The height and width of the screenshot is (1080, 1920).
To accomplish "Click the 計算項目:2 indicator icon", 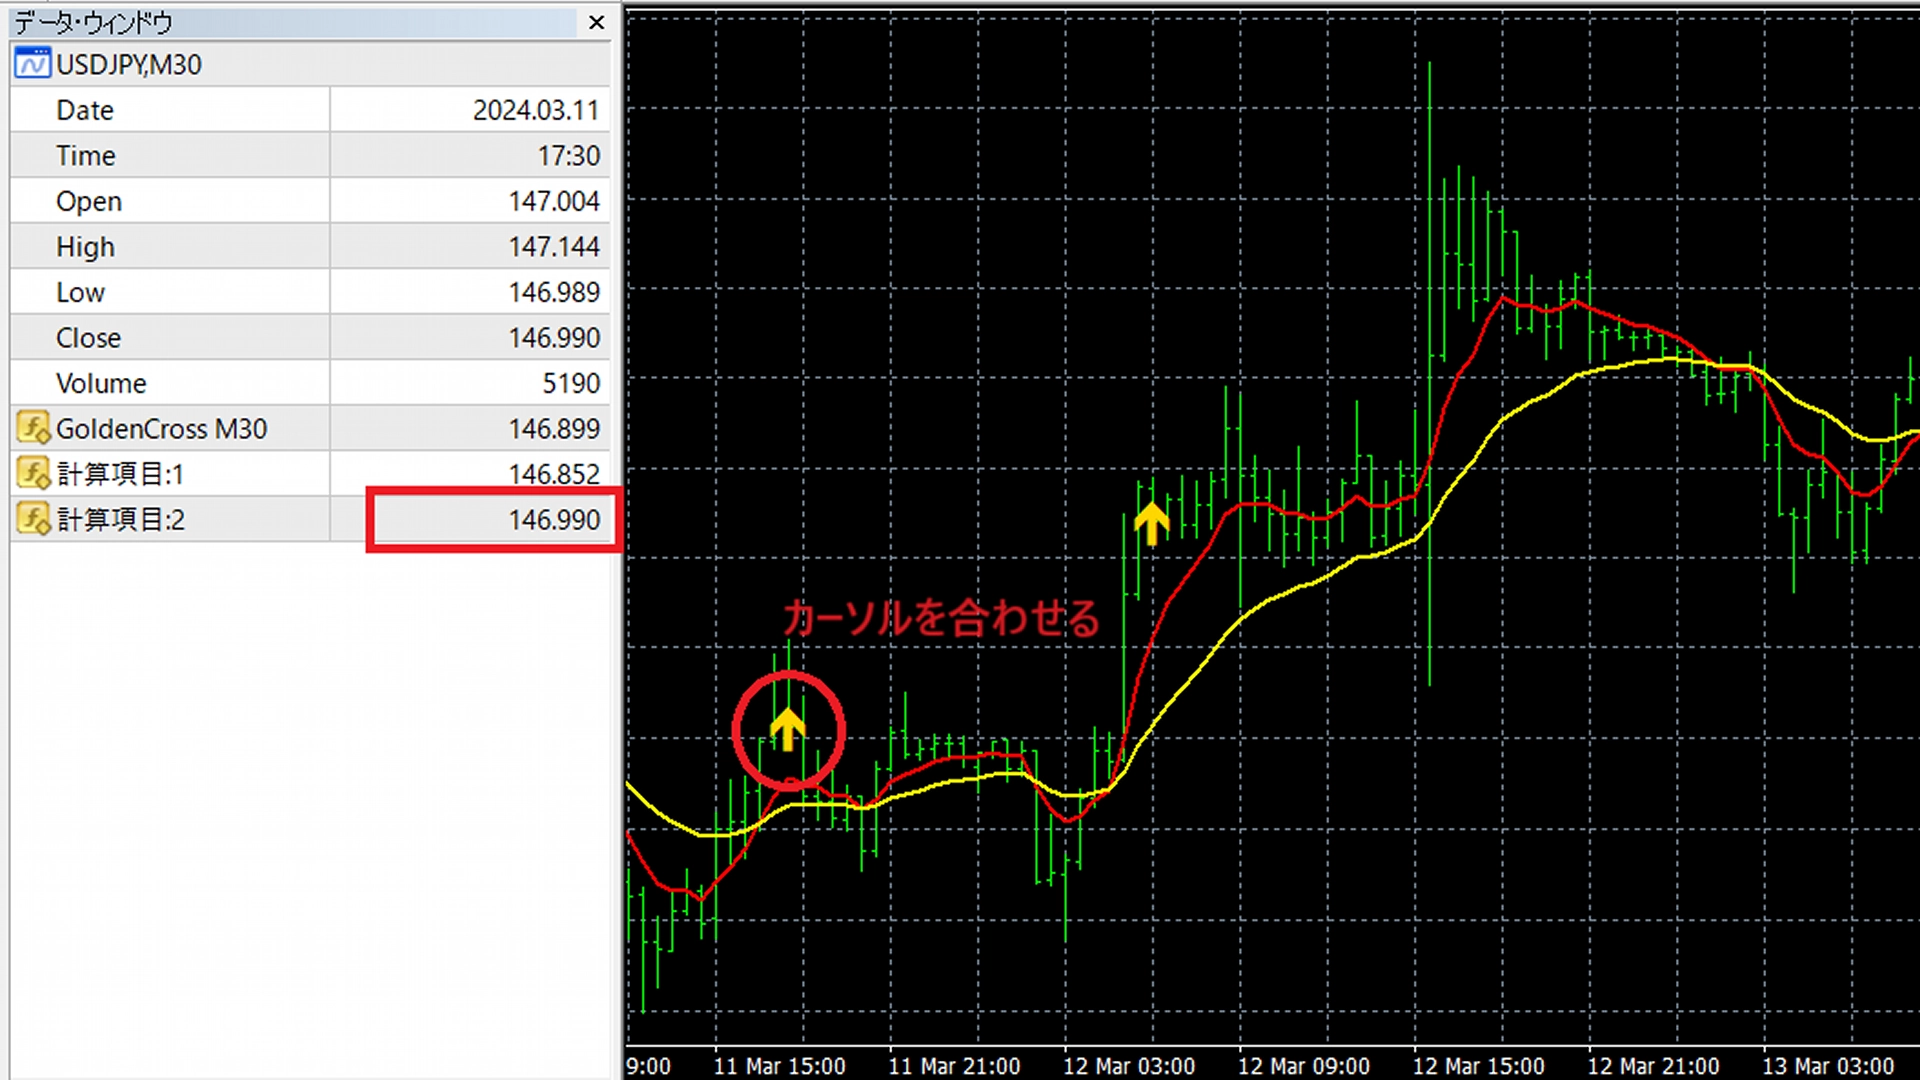I will pyautogui.click(x=33, y=519).
